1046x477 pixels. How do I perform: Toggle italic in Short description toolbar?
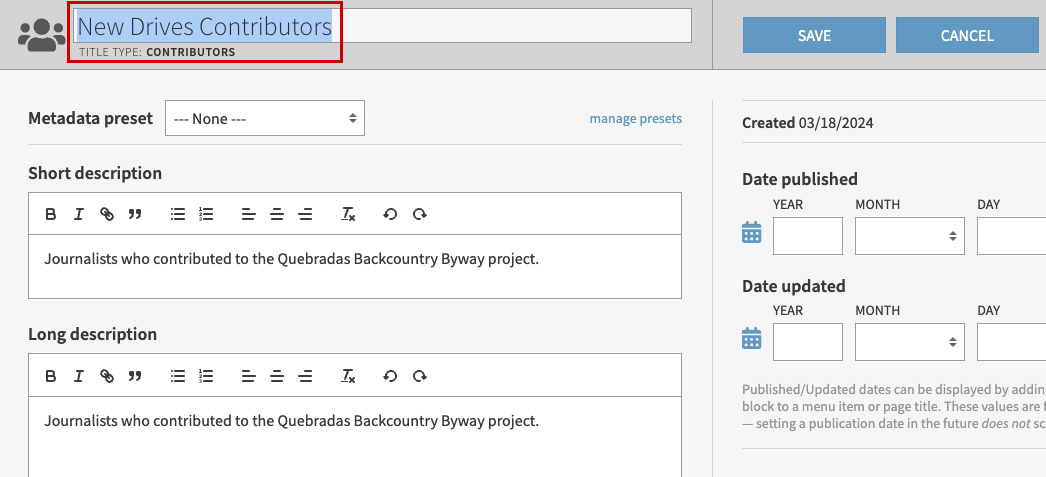click(x=79, y=214)
